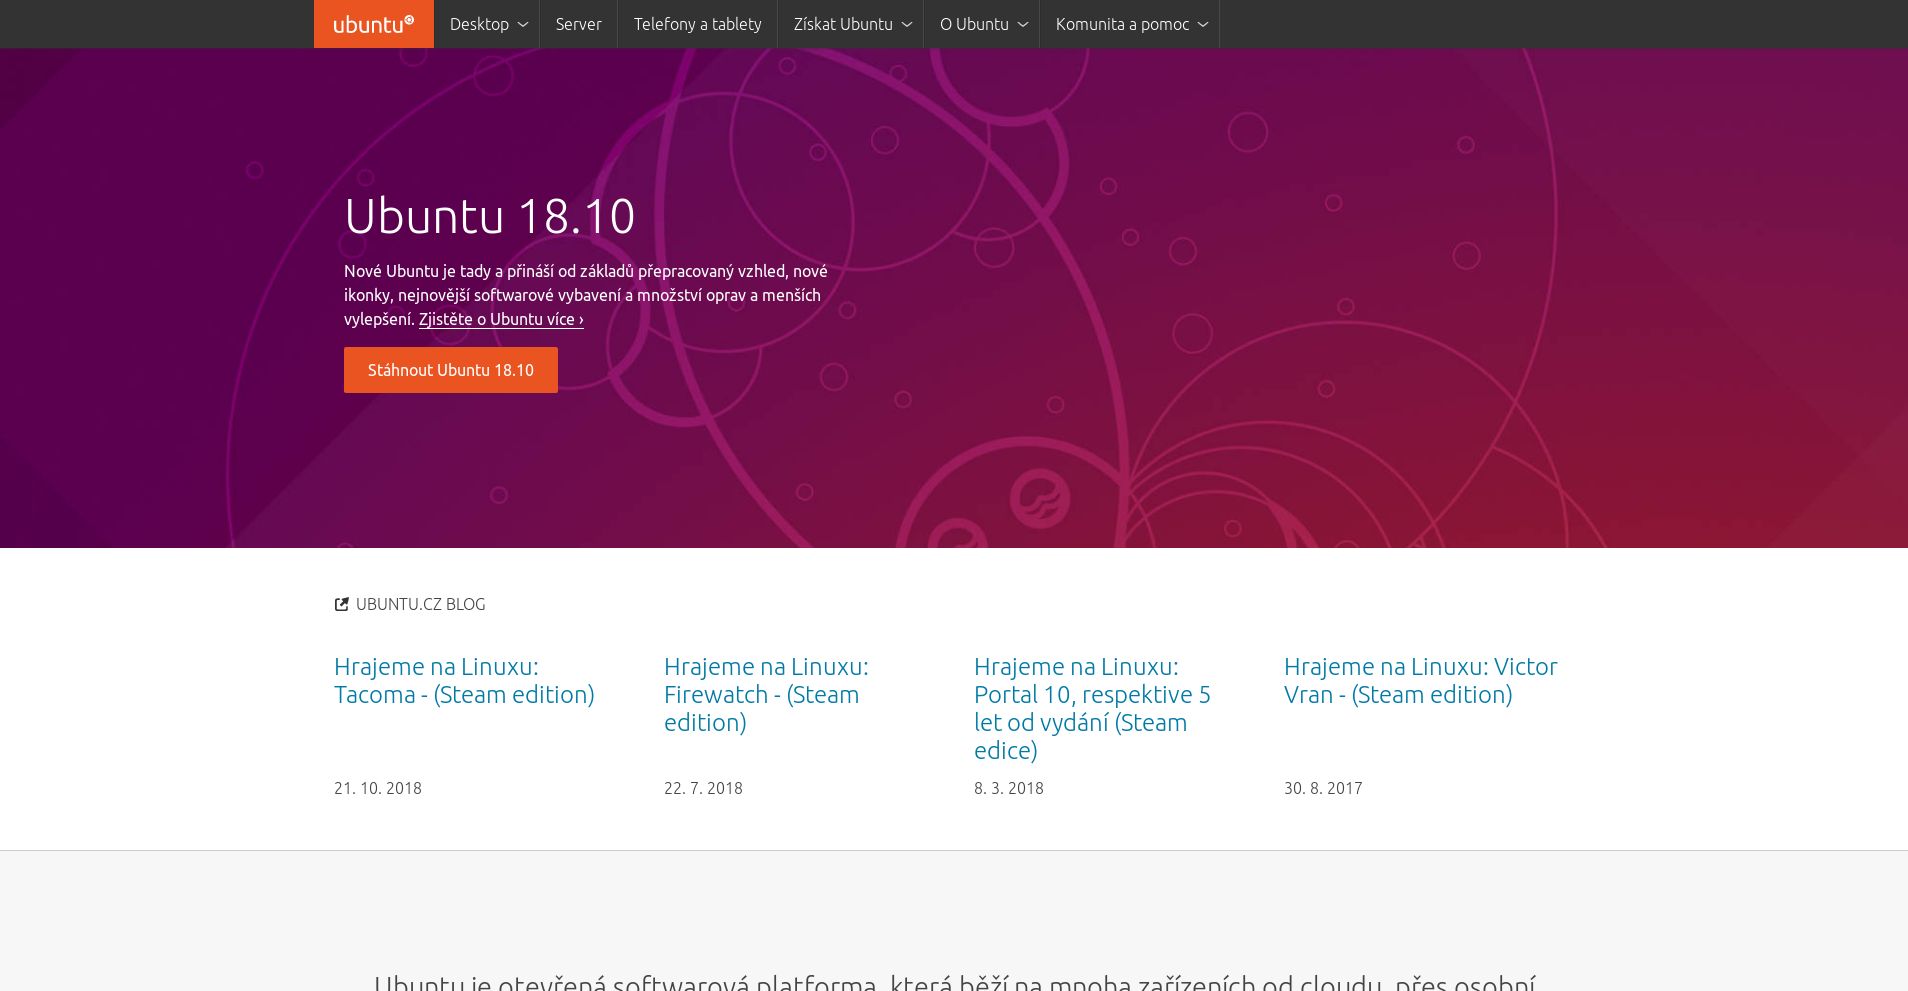Click the date 22. 7. 2018
Image resolution: width=1908 pixels, height=991 pixels.
[703, 788]
